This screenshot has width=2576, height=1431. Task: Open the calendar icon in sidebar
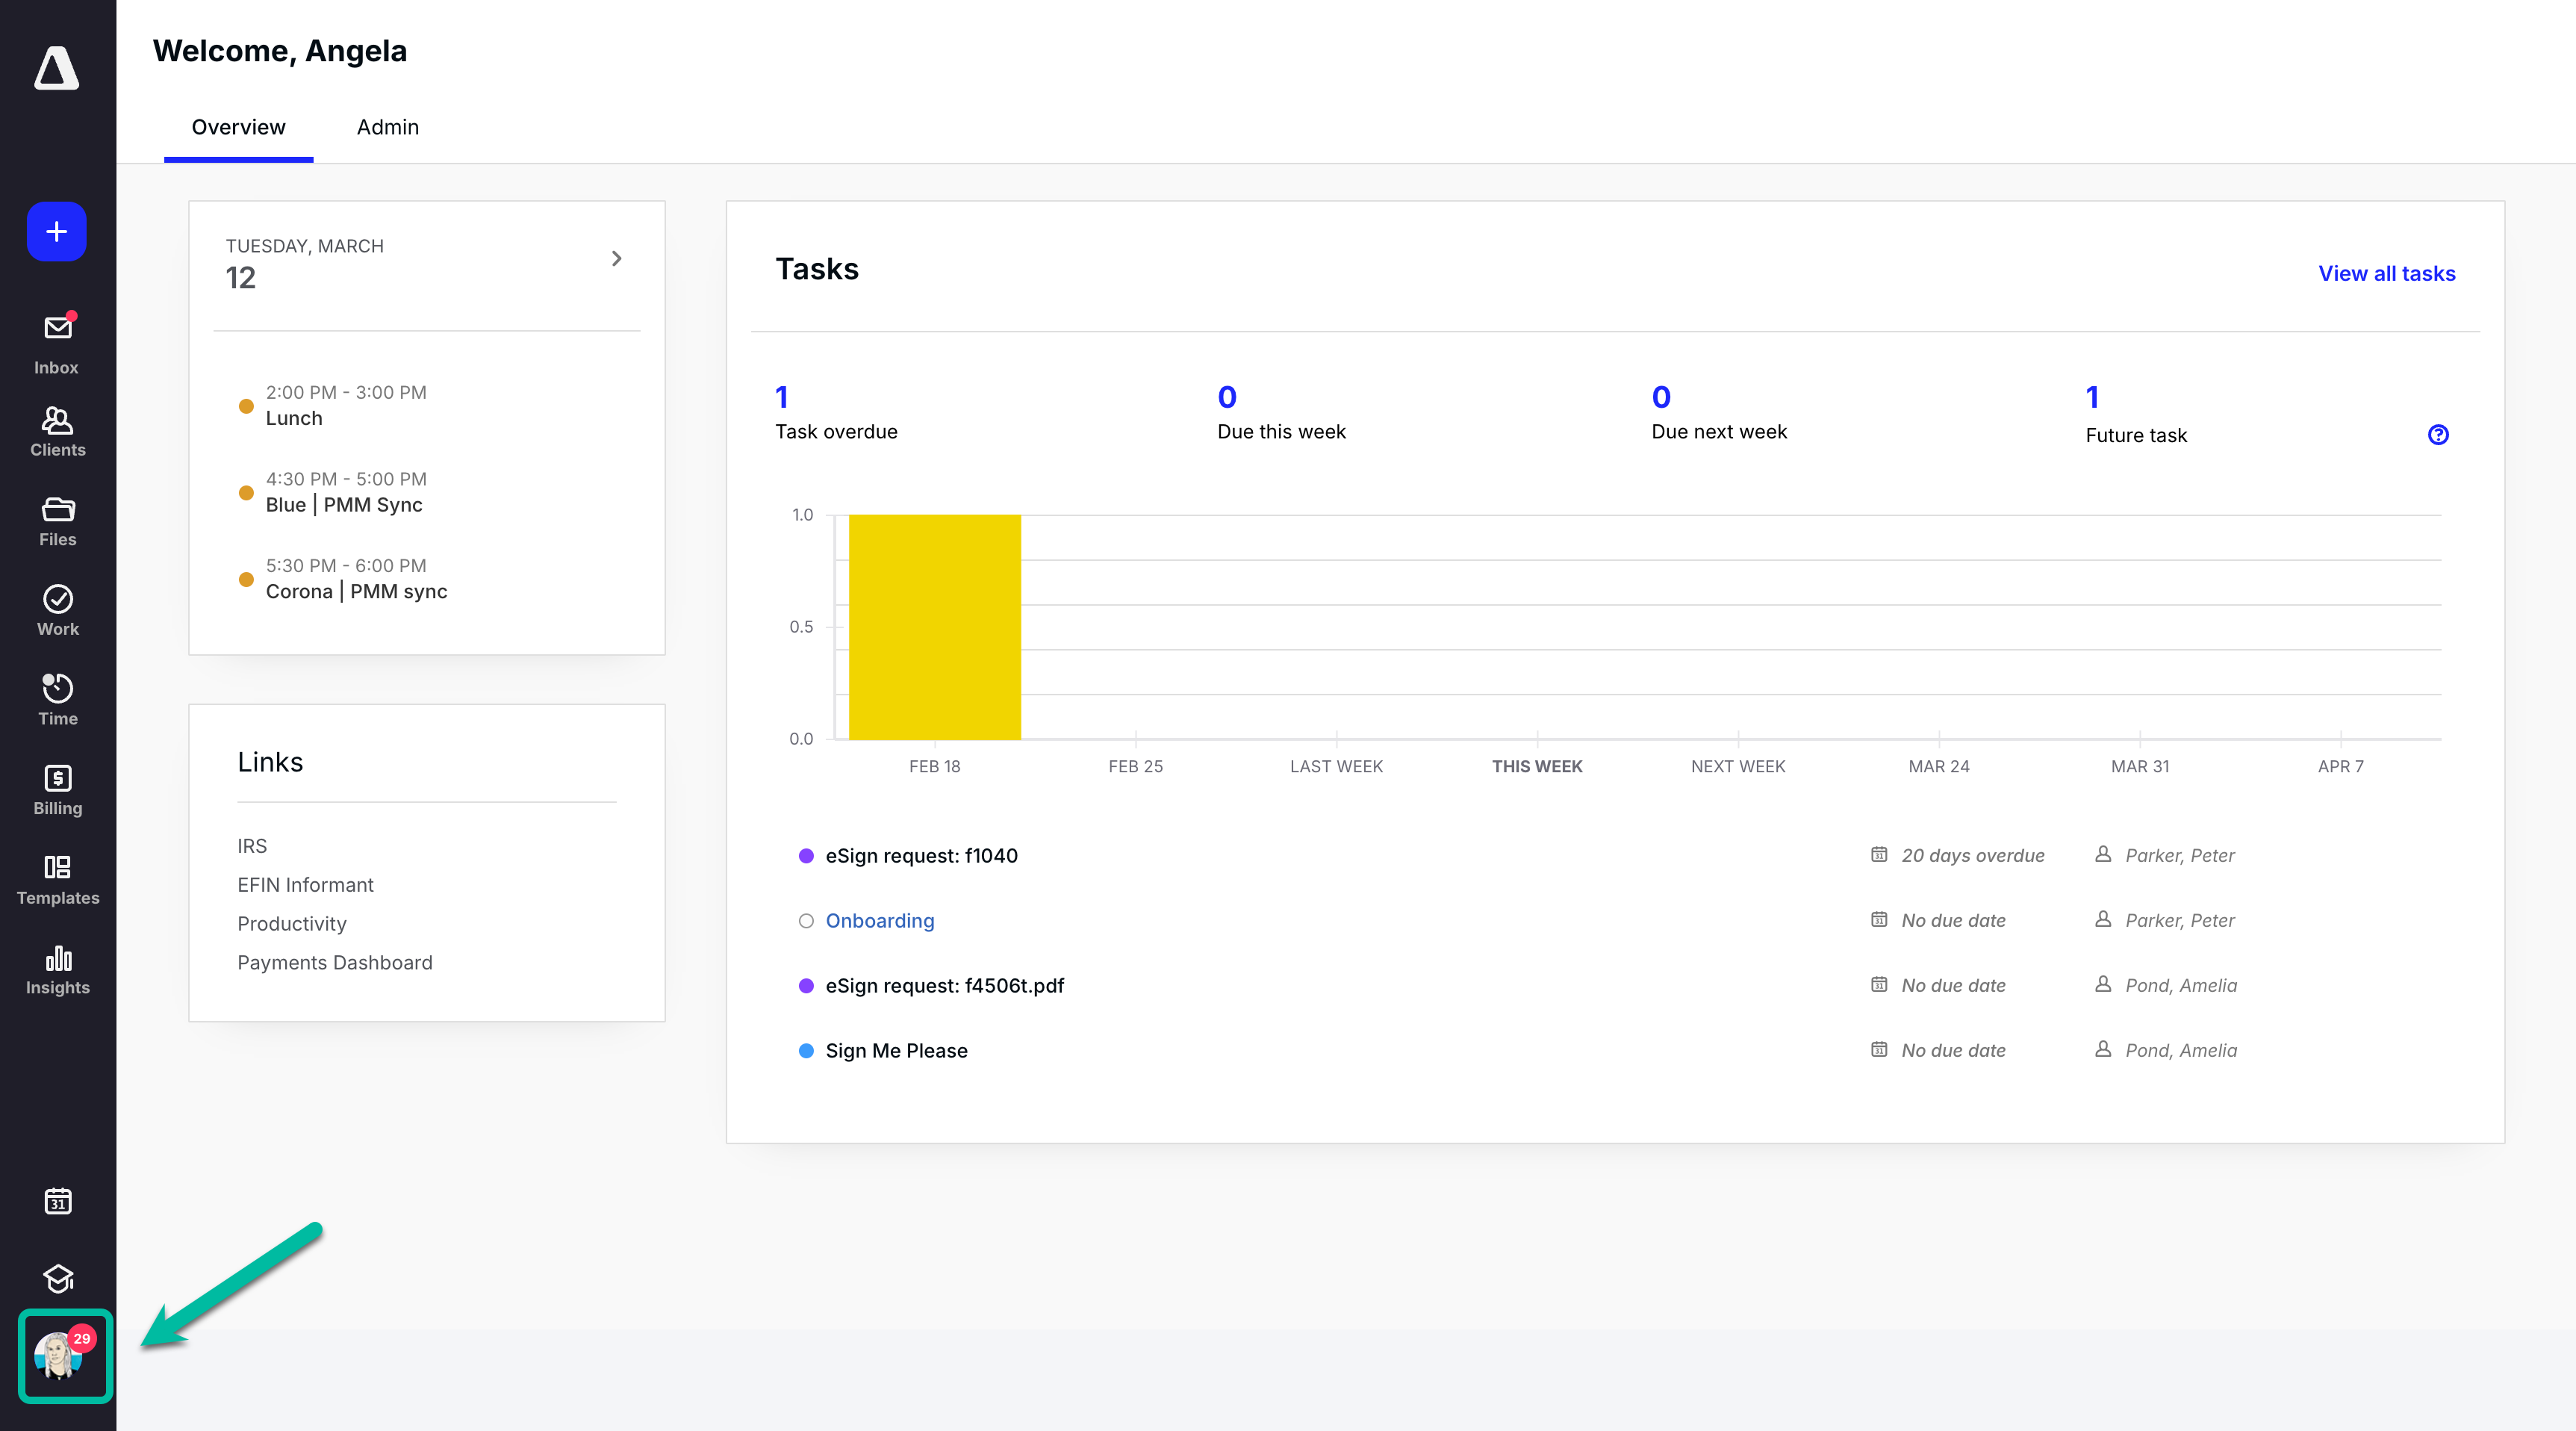pos(57,1200)
